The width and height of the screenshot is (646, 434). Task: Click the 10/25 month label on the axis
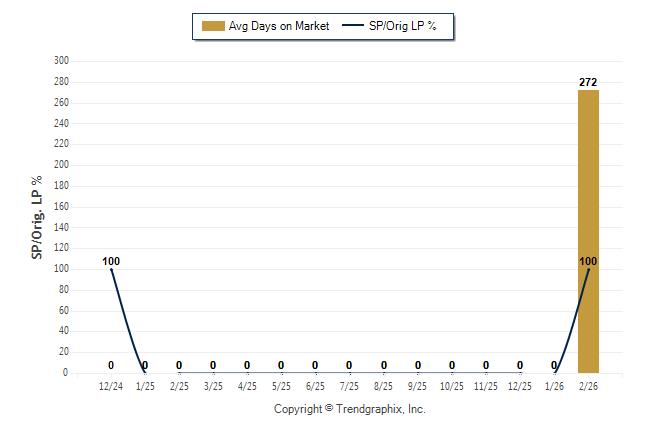point(452,387)
